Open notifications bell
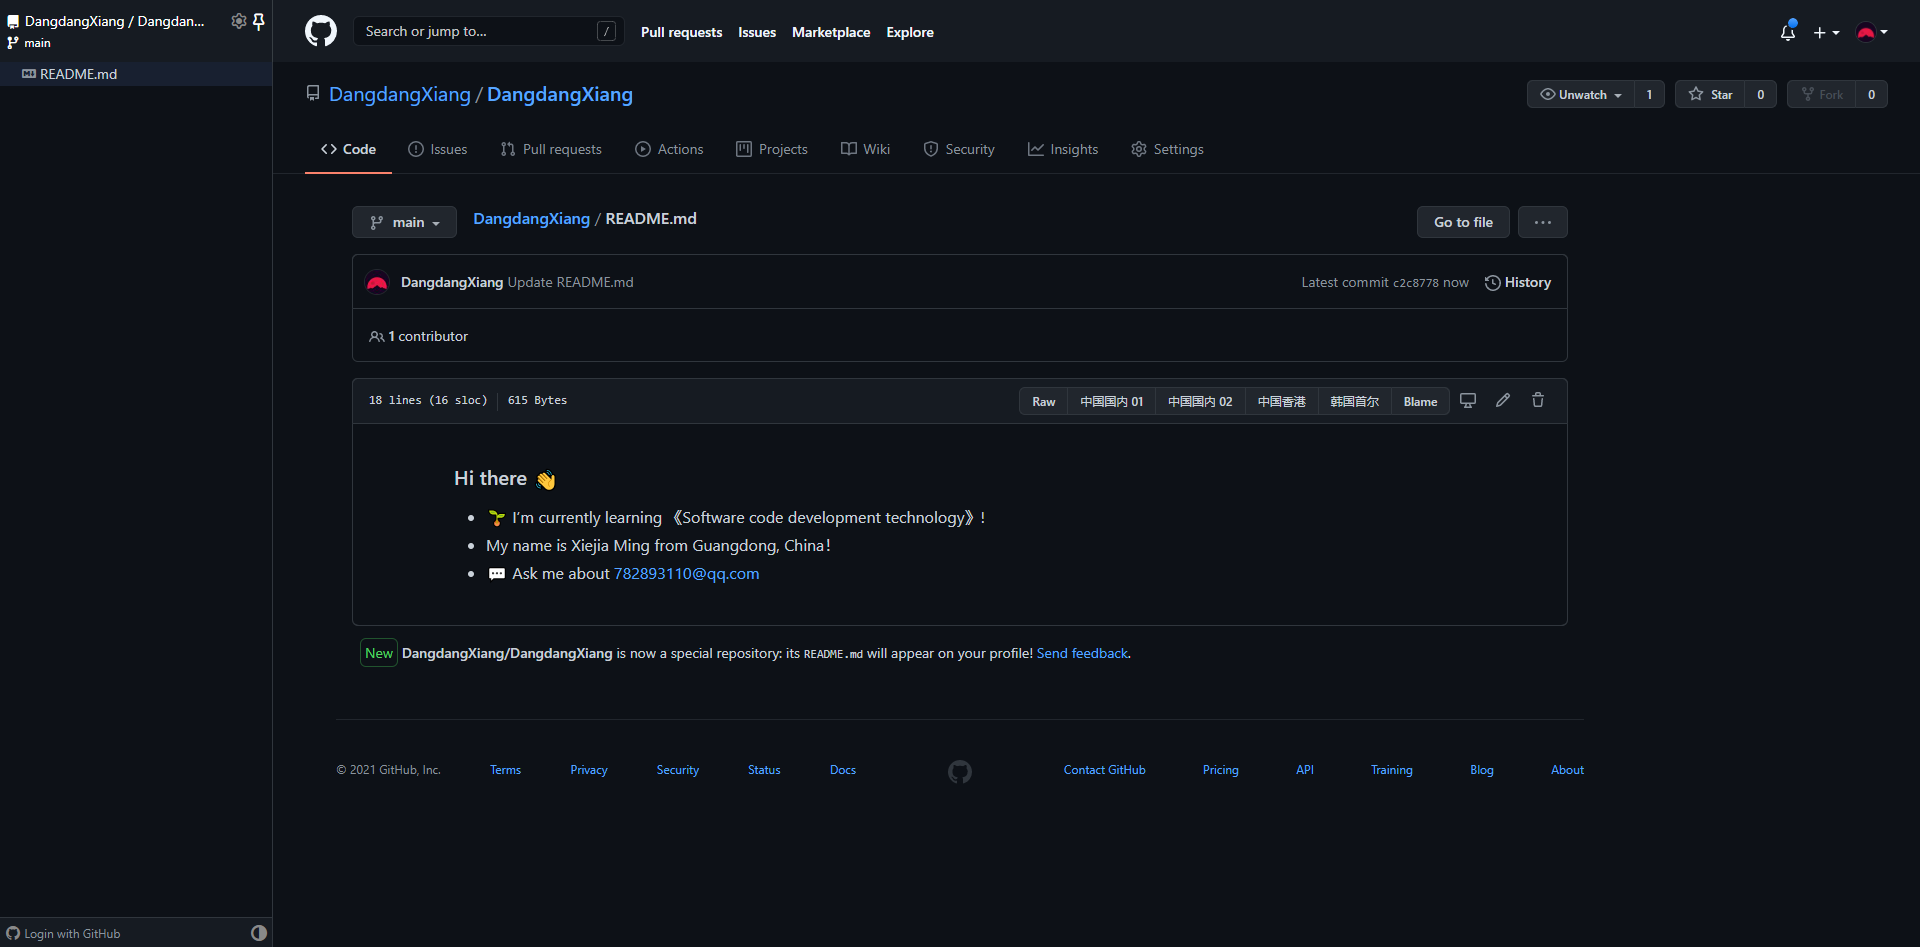 coord(1788,32)
